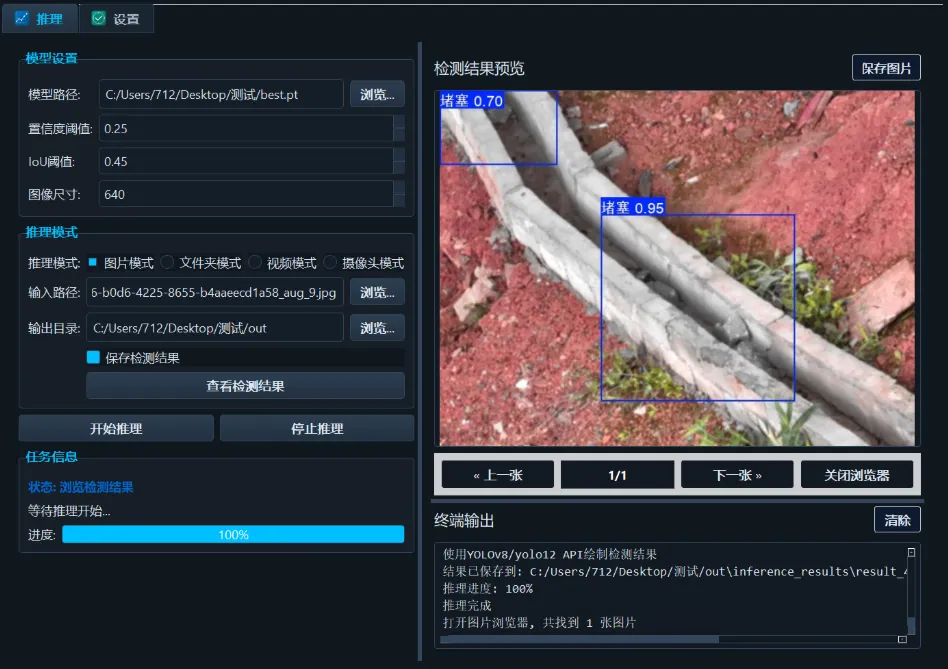Switch to the 设置 tab
Screen dimensions: 948x669
[x=116, y=18]
